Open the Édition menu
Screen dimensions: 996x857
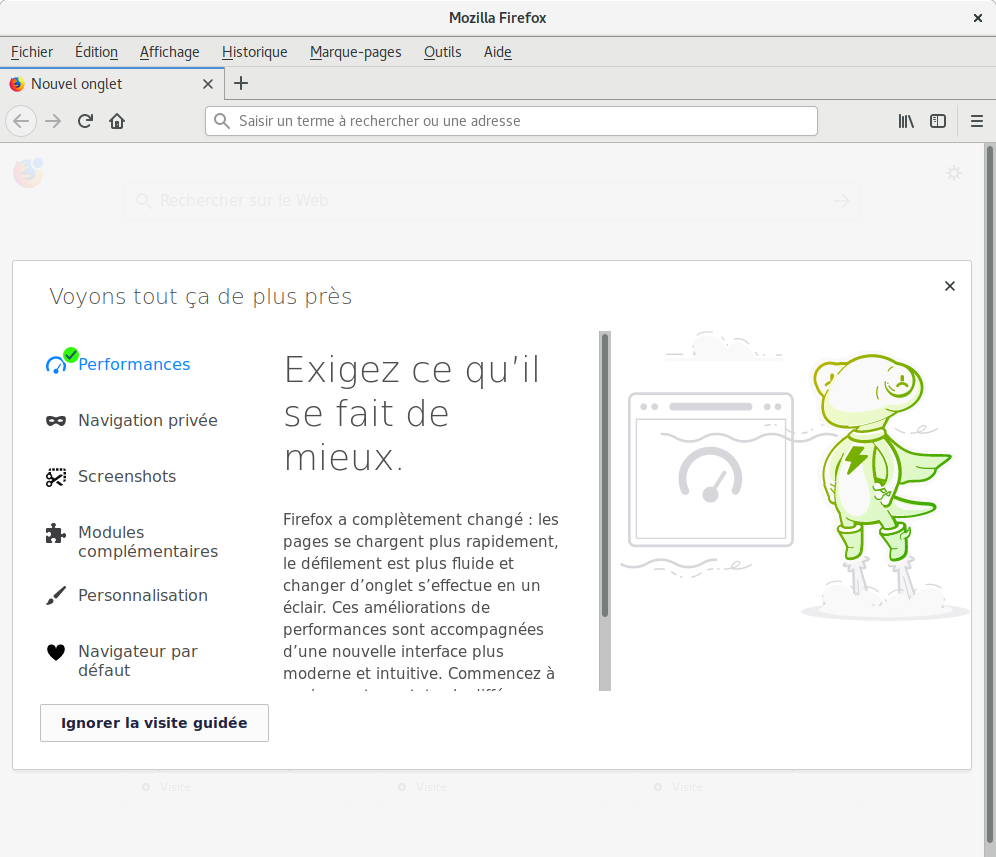[x=96, y=52]
